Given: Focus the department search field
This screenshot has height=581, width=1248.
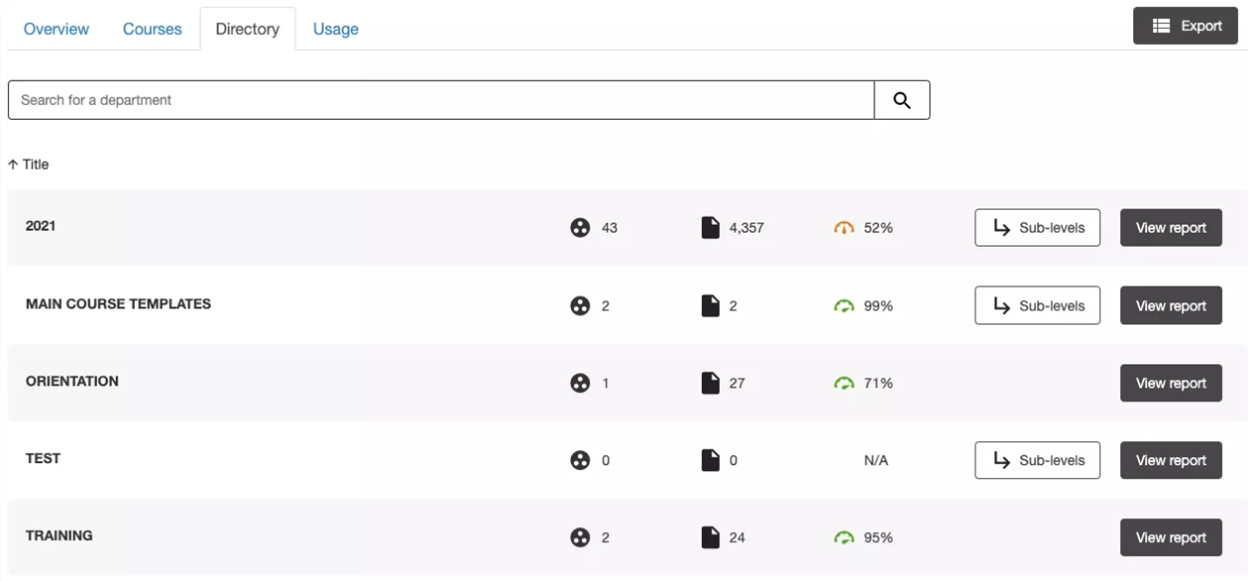Looking at the screenshot, I should click(440, 100).
